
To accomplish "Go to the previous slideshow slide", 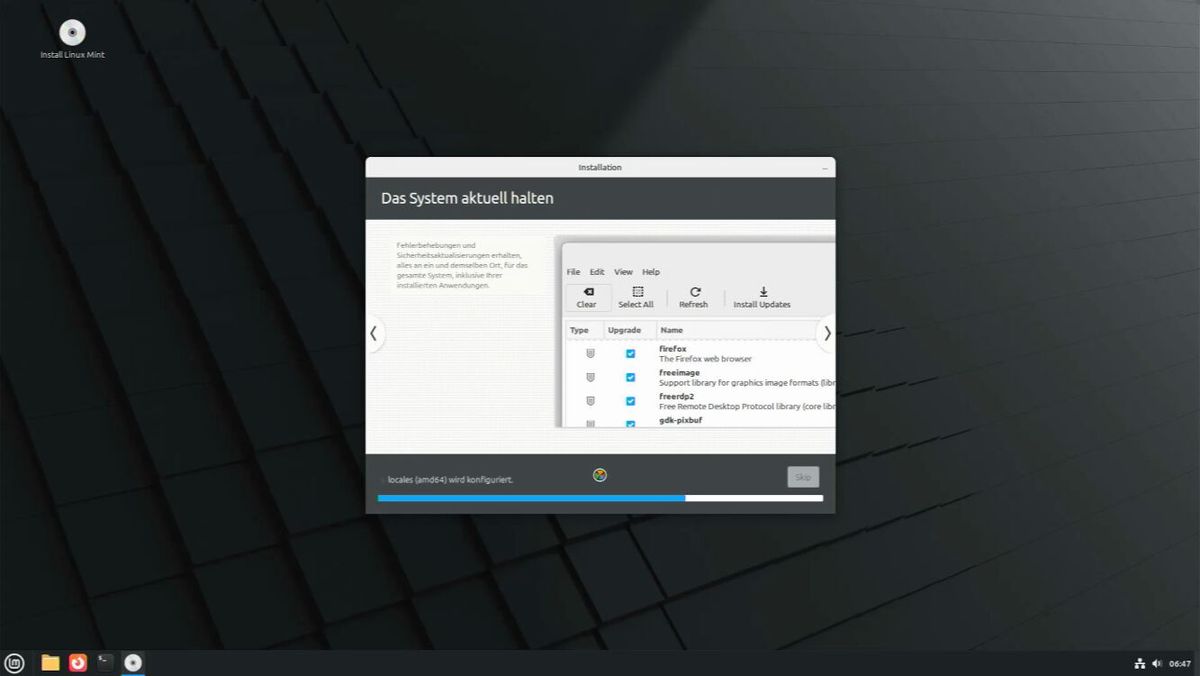I will pos(374,333).
